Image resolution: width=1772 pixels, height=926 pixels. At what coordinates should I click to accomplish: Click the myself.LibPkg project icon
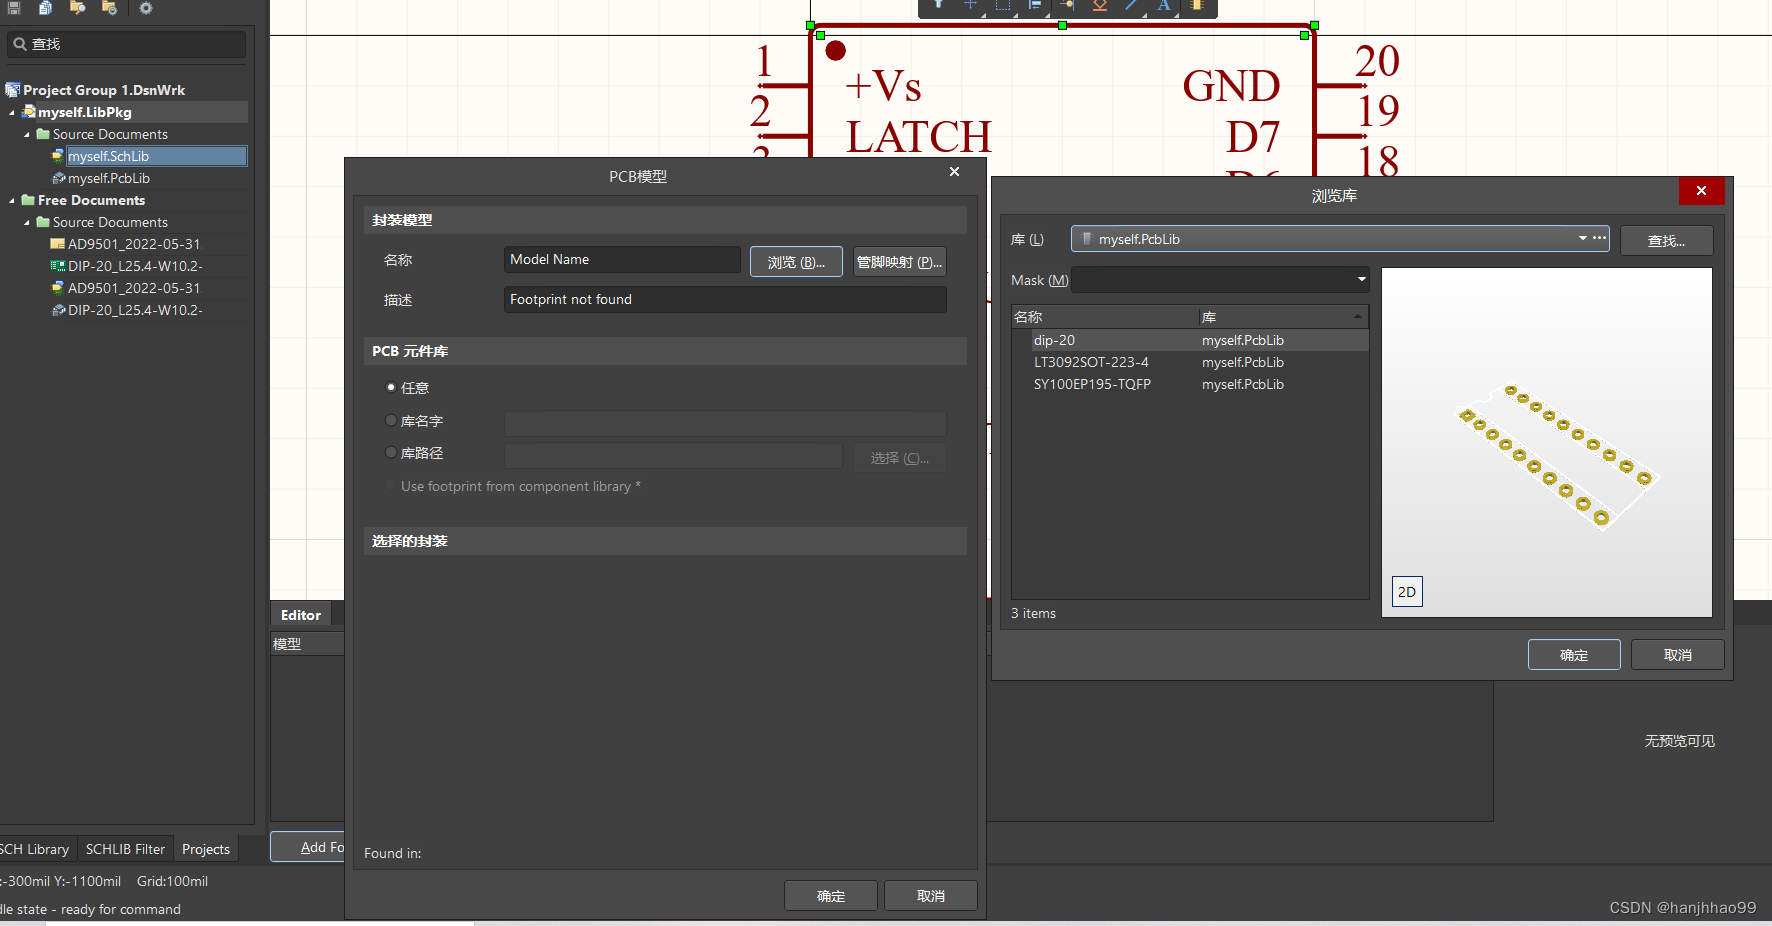[29, 112]
